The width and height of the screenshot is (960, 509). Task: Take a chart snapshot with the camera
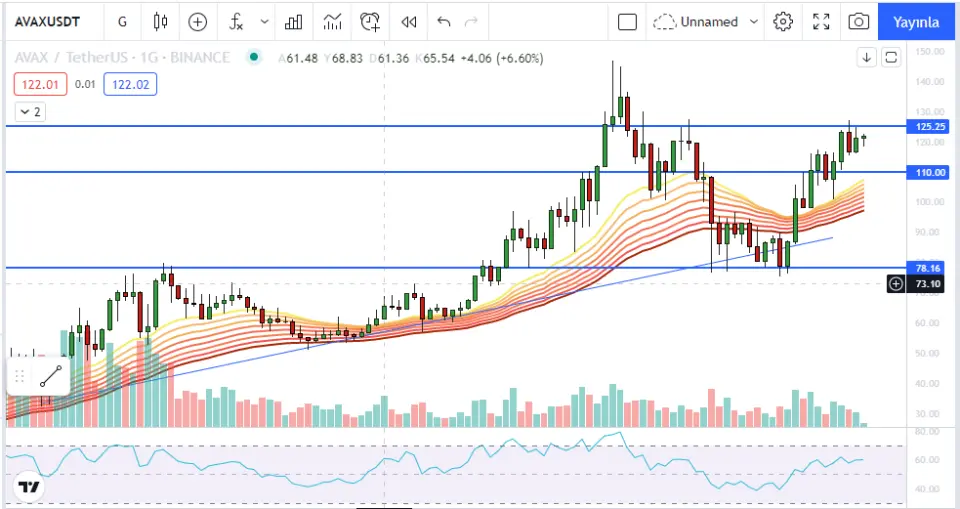[858, 21]
